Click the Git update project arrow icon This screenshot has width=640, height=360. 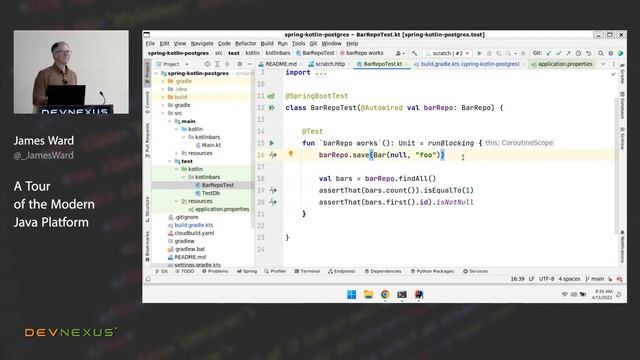point(549,53)
